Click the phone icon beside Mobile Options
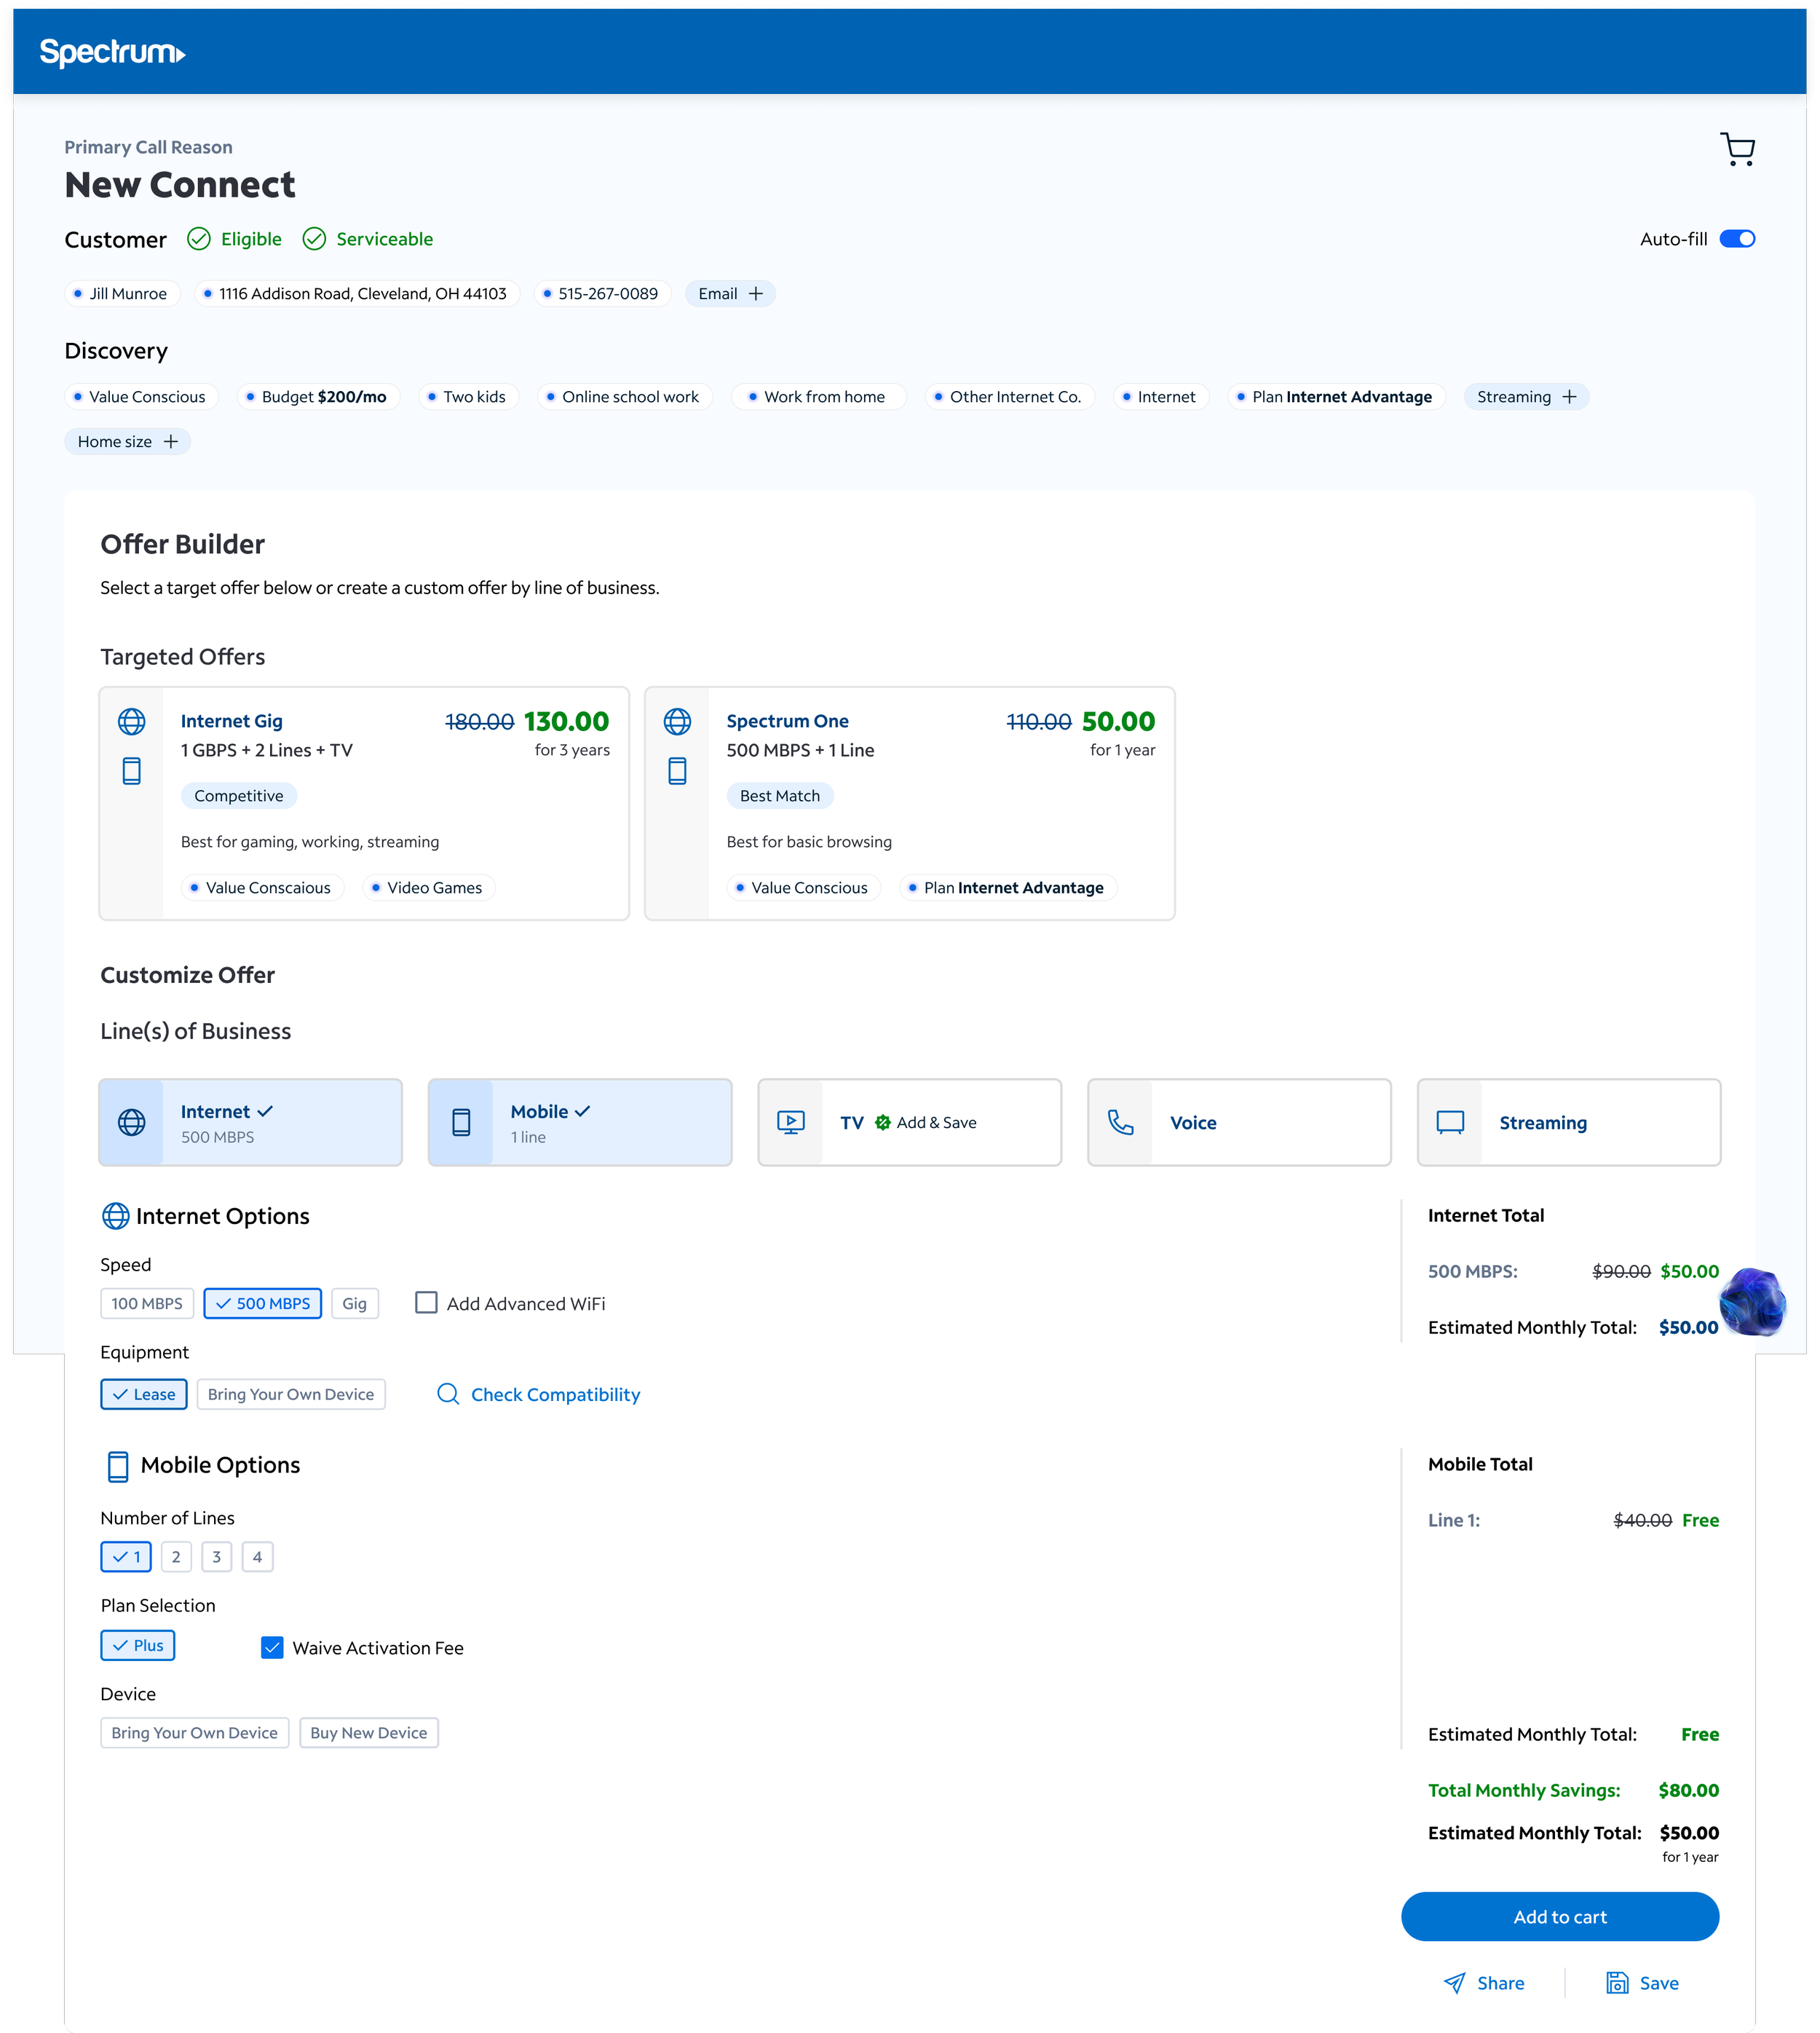 (118, 1466)
